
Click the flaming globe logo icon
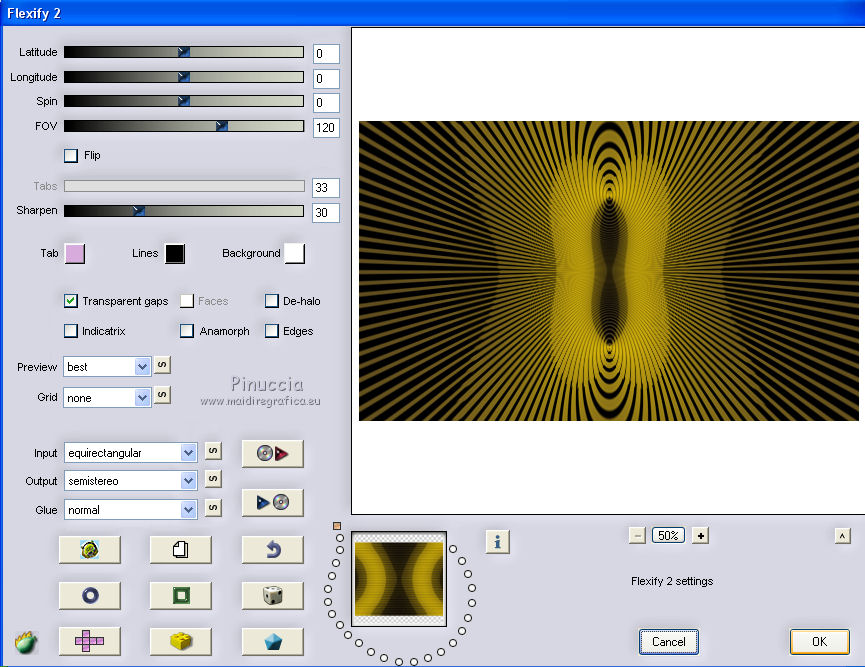26,642
